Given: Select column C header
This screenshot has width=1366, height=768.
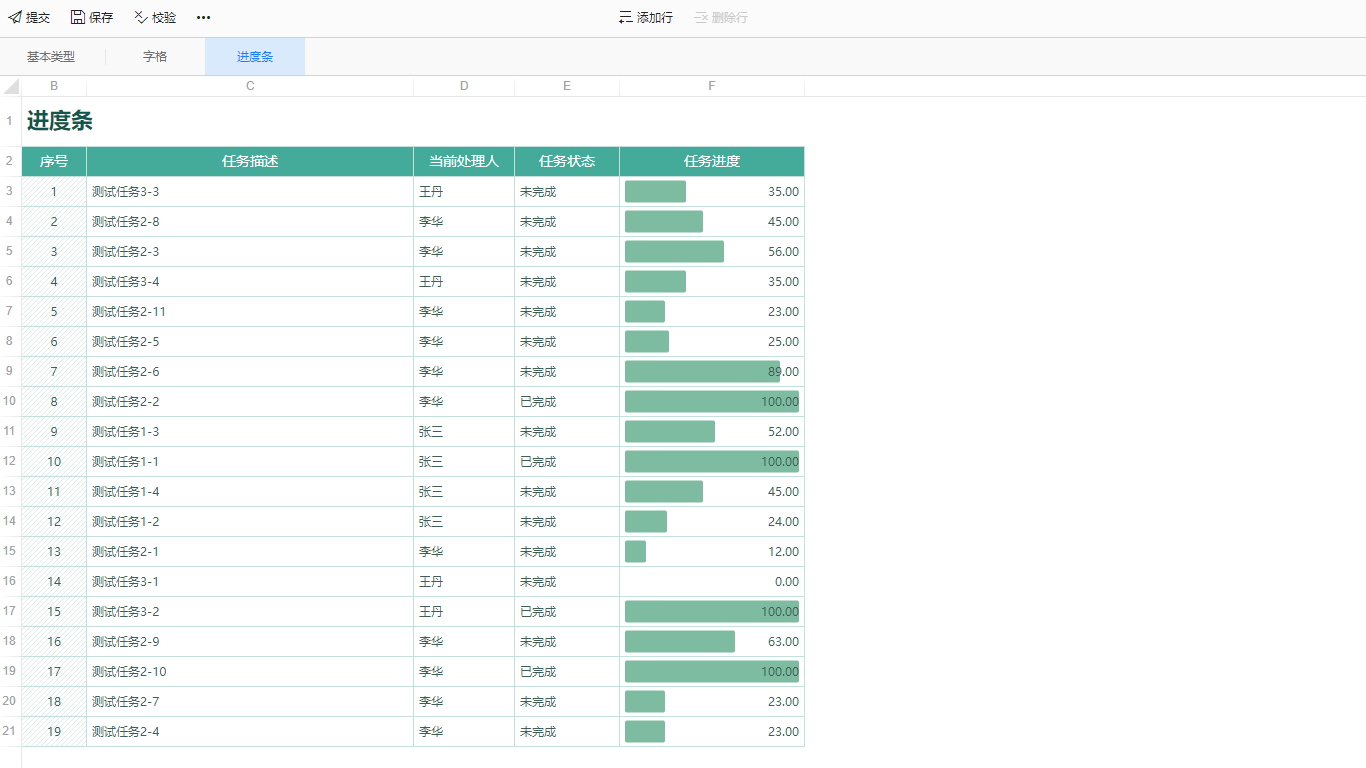Looking at the screenshot, I should 250,86.
